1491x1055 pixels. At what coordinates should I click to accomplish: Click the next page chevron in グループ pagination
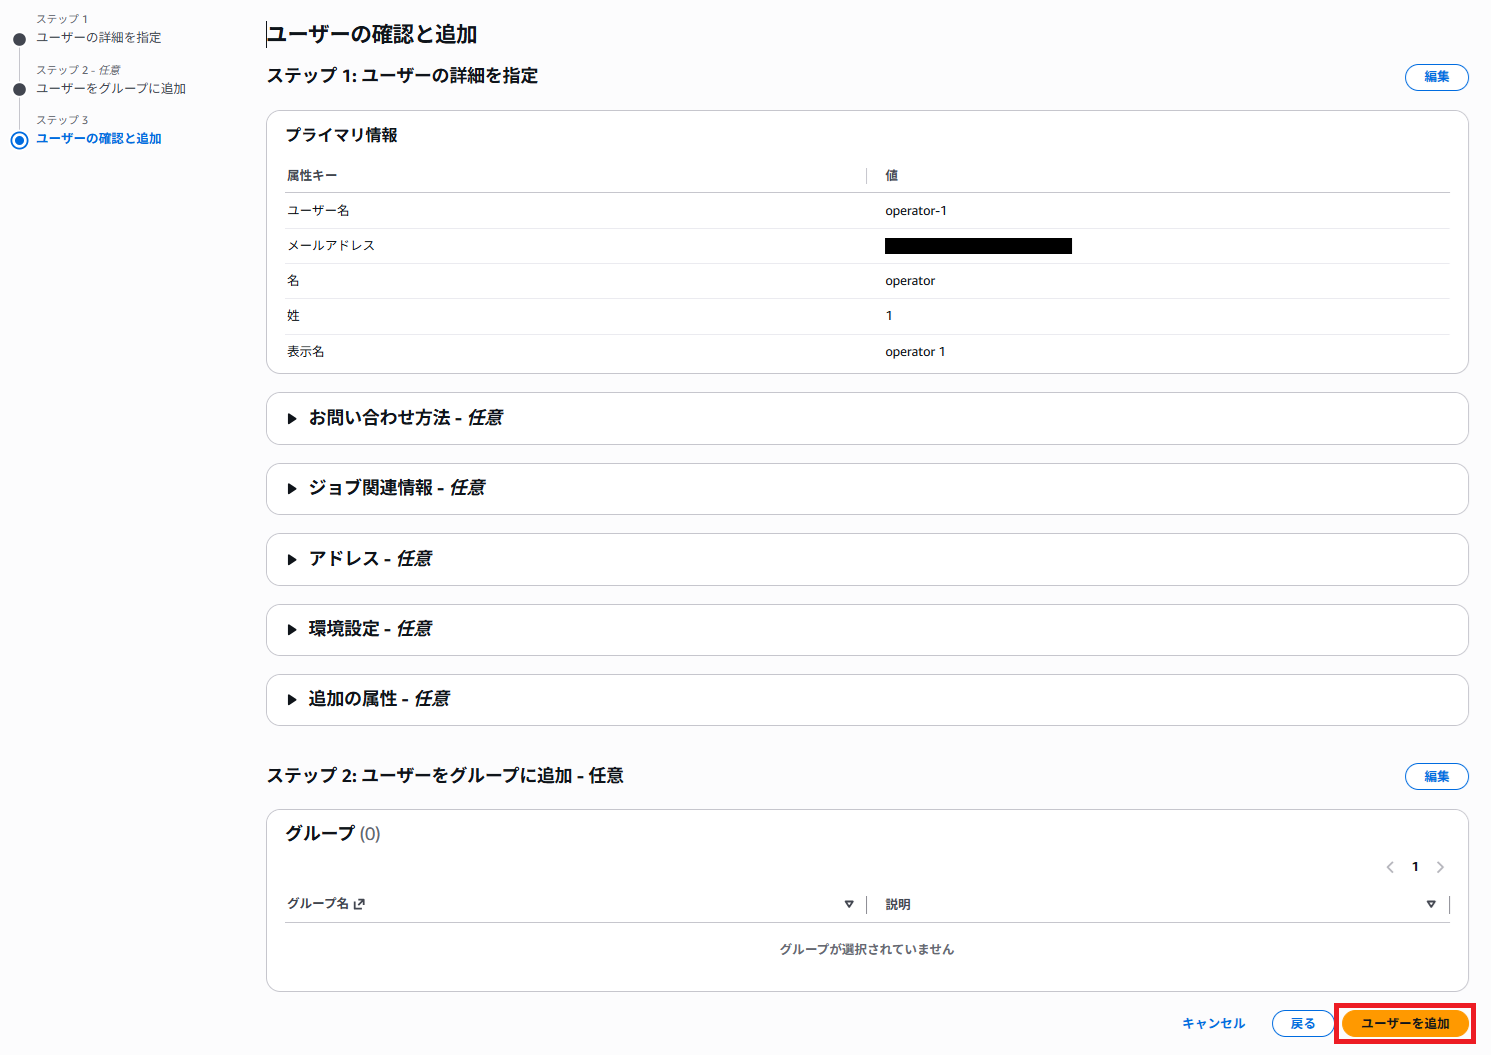click(1440, 867)
